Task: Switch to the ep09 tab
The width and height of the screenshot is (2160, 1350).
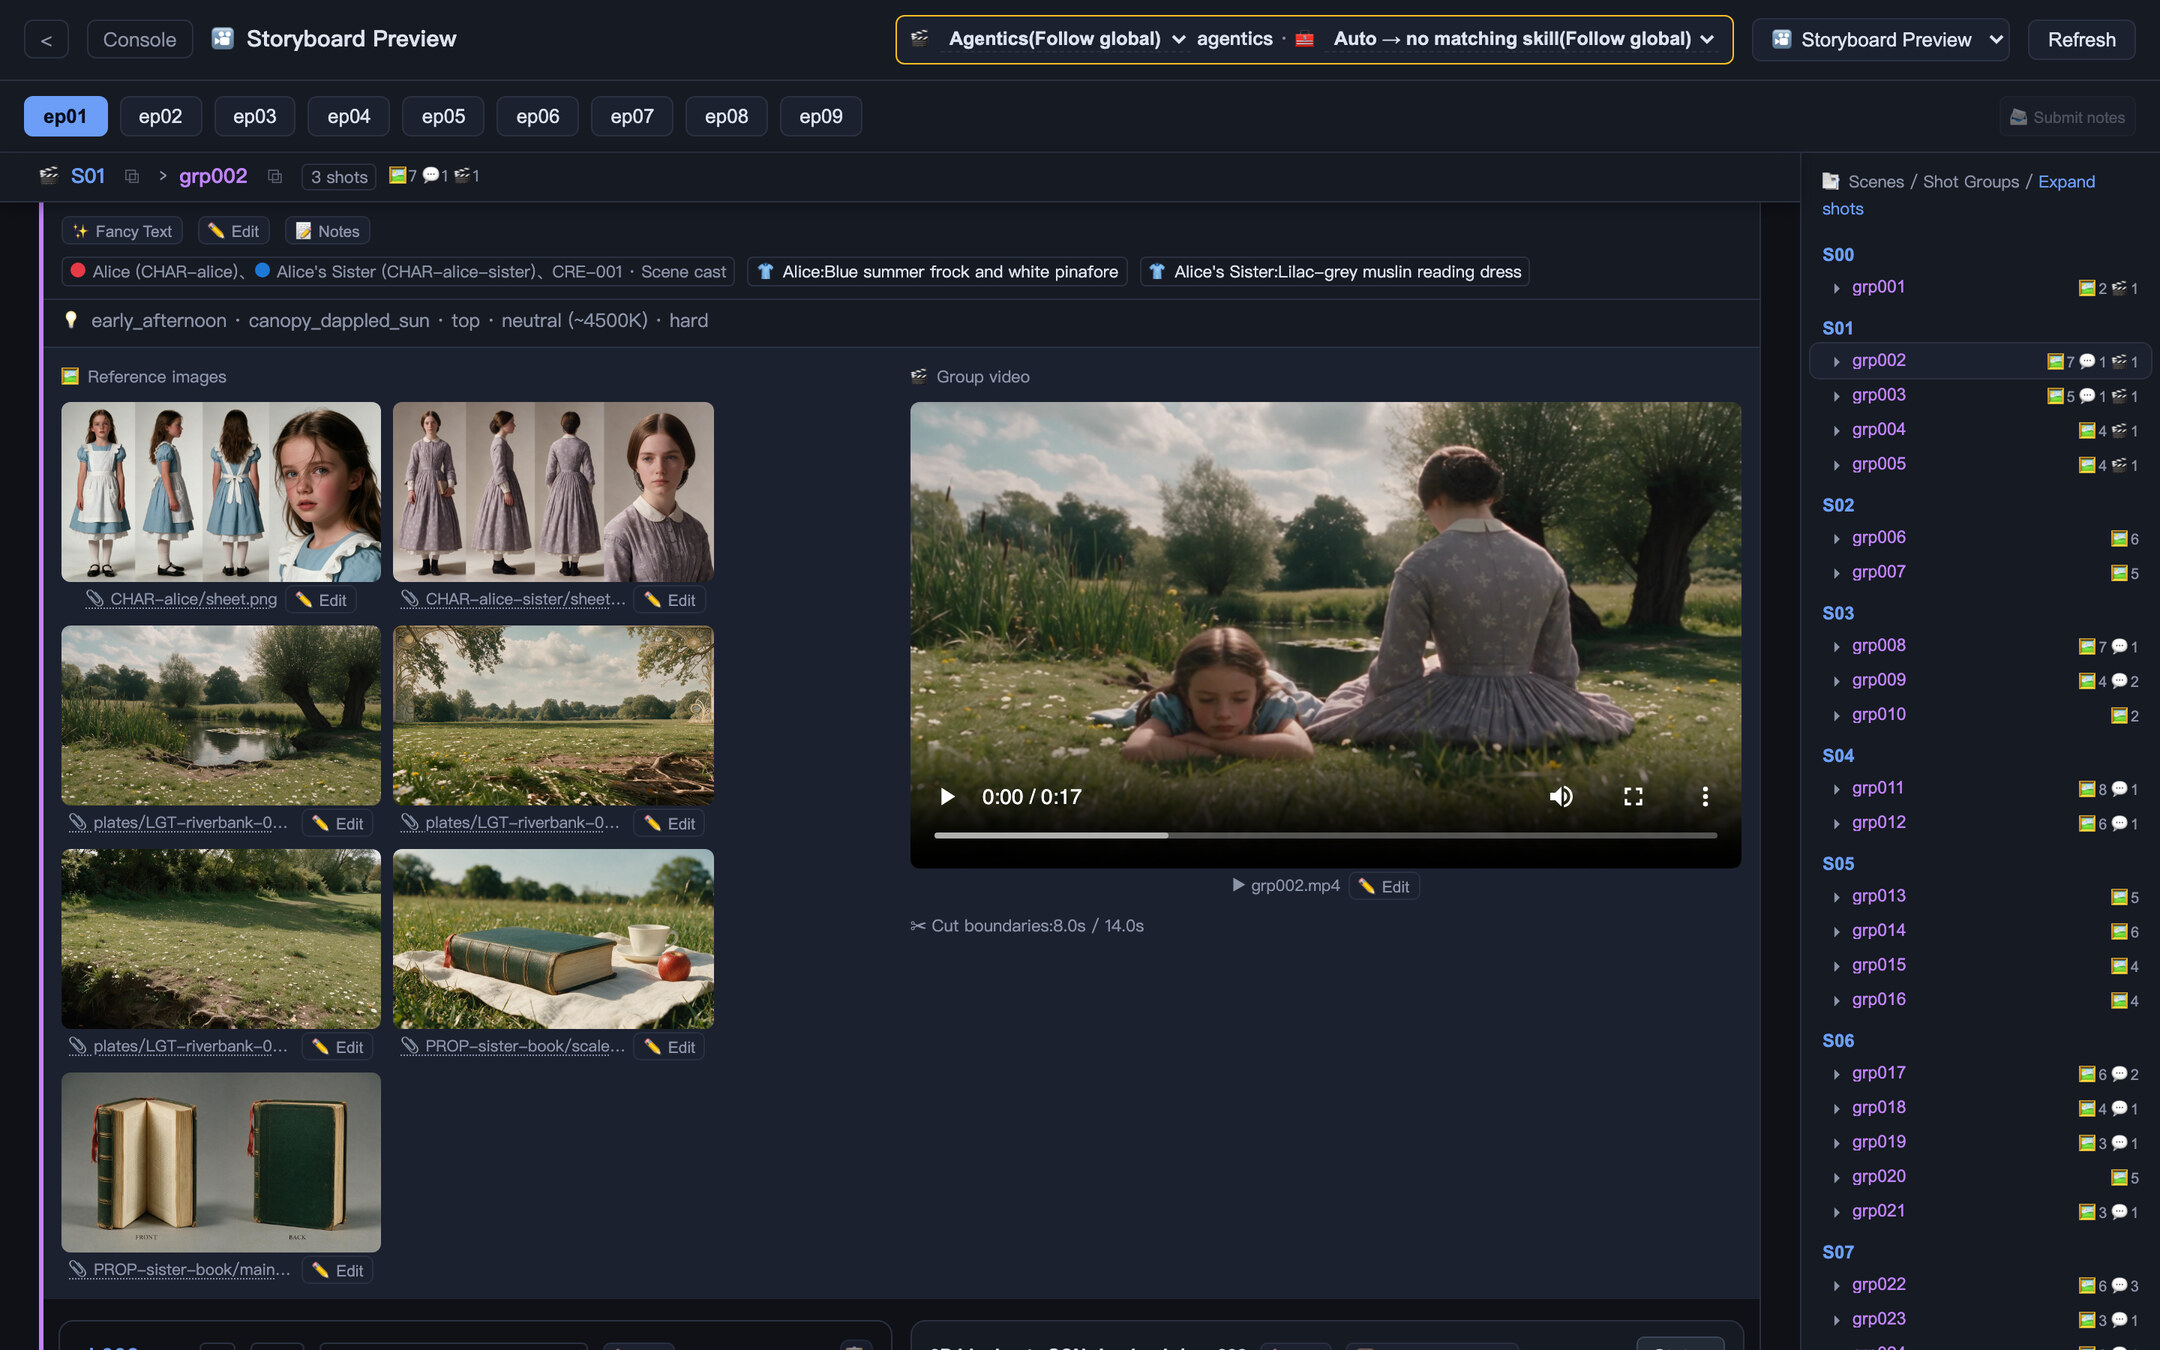Action: (x=820, y=116)
